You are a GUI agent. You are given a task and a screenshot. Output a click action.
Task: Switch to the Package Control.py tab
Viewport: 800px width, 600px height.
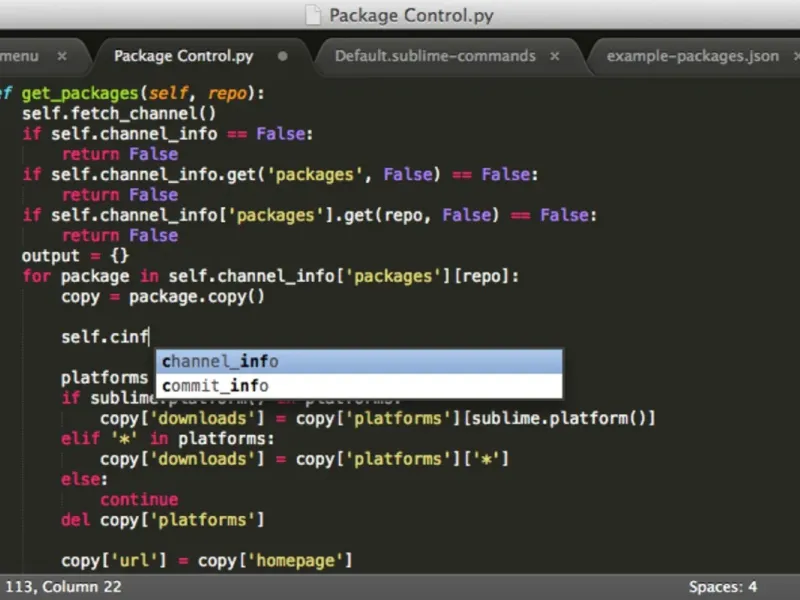coord(184,56)
